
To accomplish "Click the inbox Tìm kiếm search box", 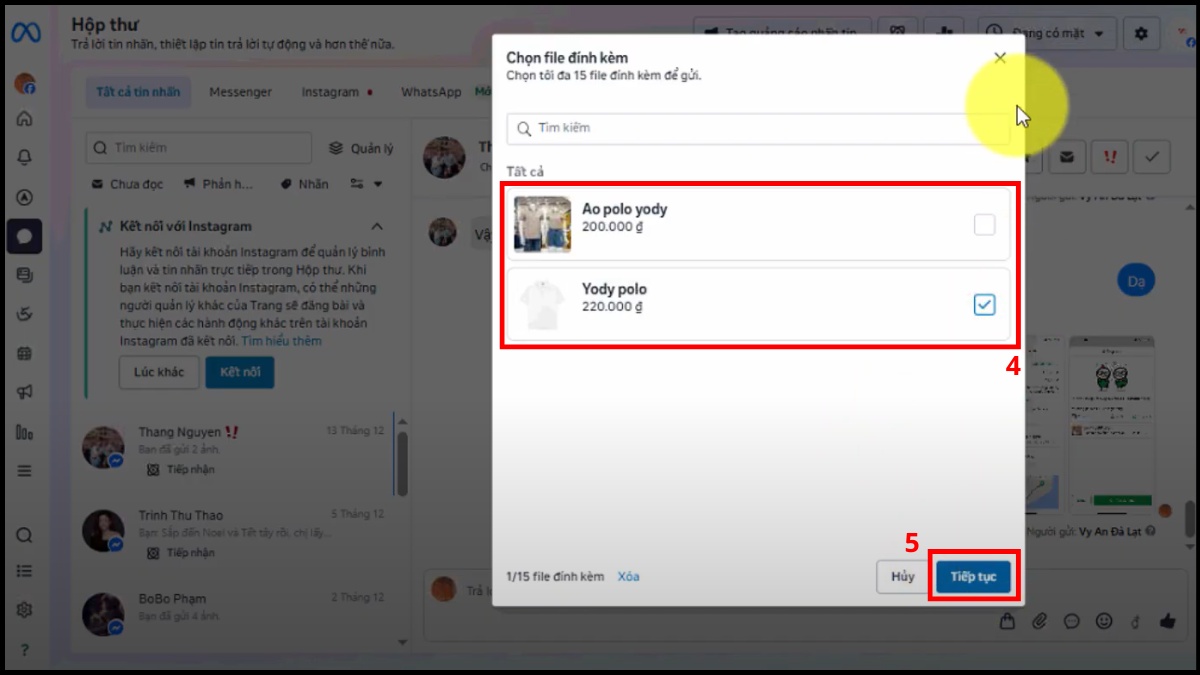I will pyautogui.click(x=199, y=148).
